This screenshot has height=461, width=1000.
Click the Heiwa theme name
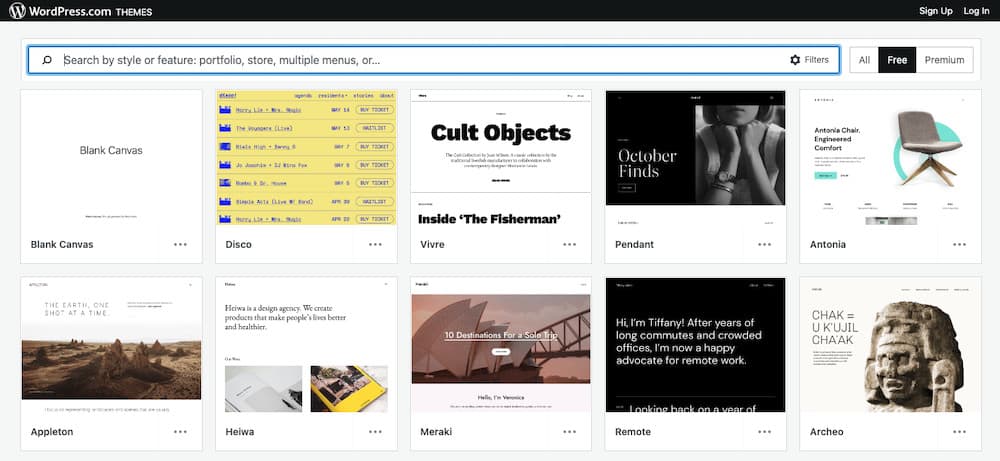click(240, 432)
